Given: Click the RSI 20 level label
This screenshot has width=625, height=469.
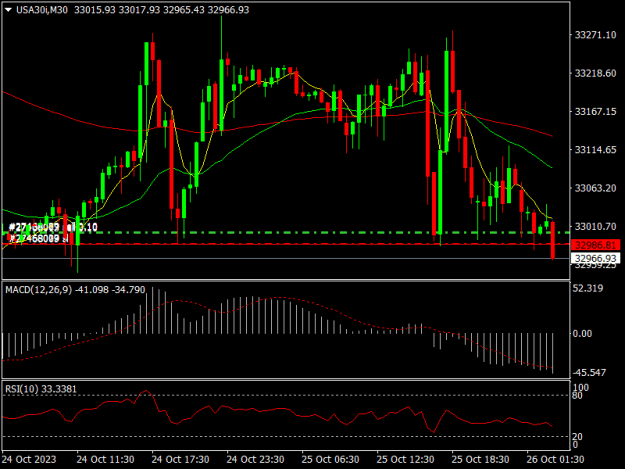Looking at the screenshot, I should coord(578,437).
